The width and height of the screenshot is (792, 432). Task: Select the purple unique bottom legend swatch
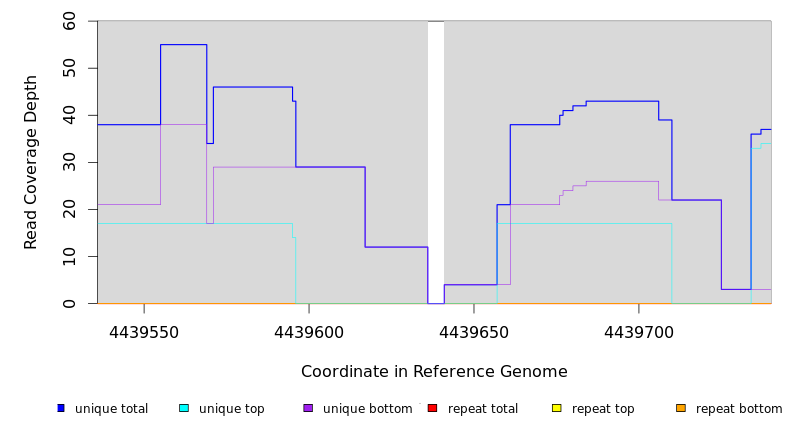click(308, 408)
